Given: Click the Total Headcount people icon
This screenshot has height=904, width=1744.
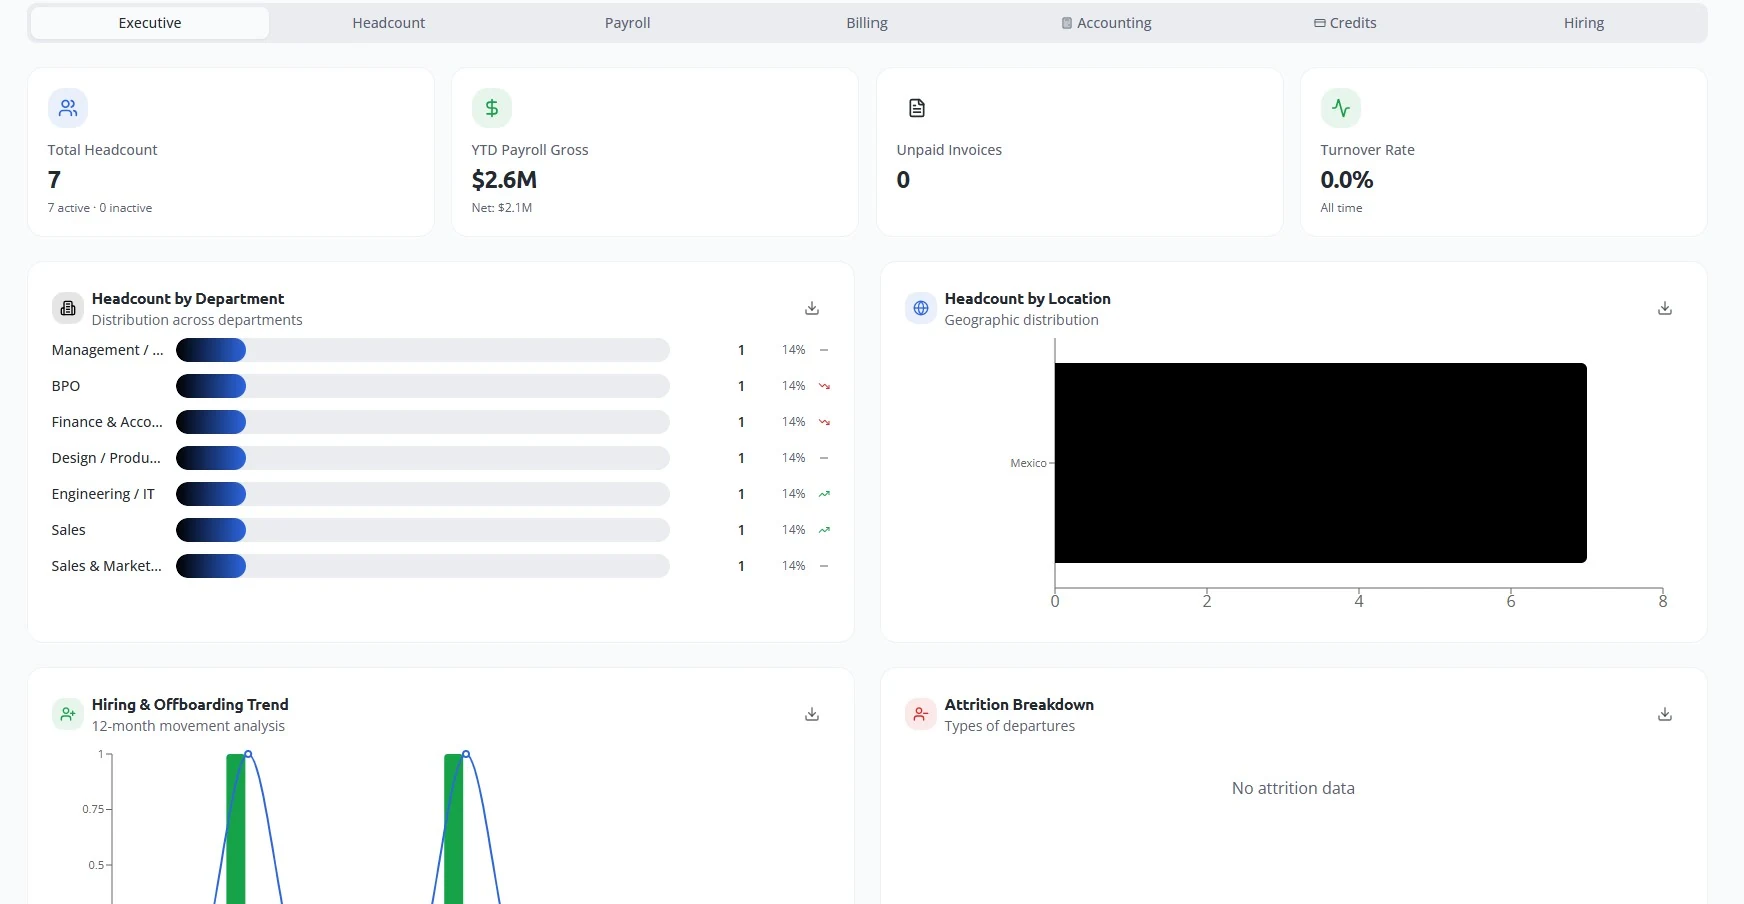Looking at the screenshot, I should (x=68, y=108).
